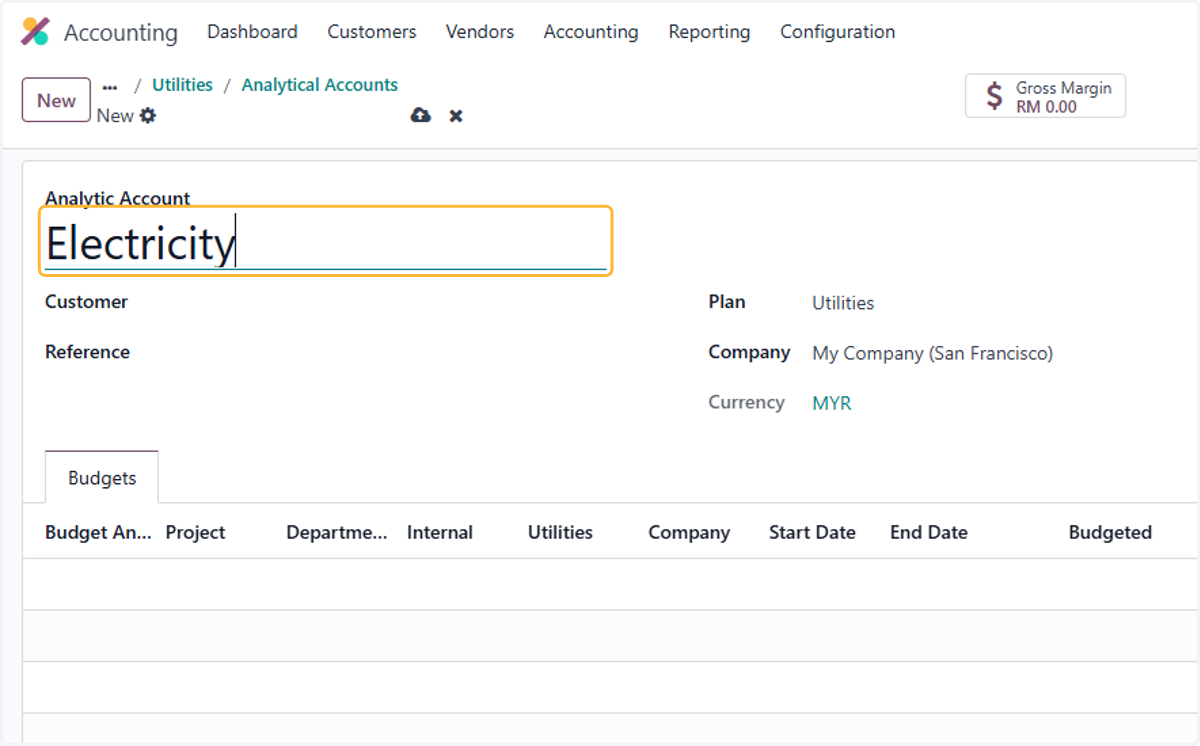Focus the Electricity analytic account name field
1200x746 pixels.
[x=326, y=243]
